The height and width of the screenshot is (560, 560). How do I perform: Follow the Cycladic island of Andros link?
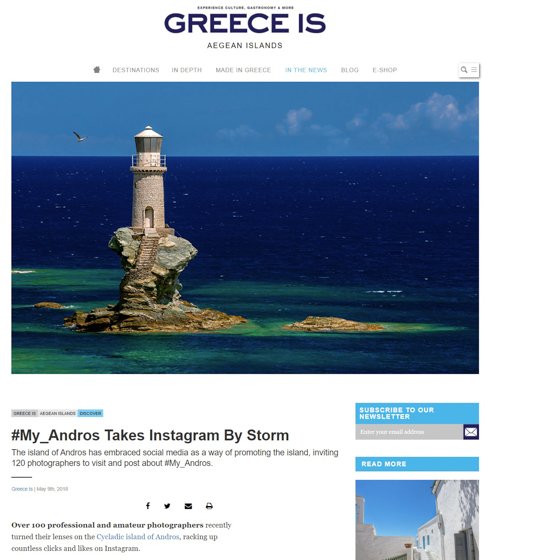click(x=138, y=537)
